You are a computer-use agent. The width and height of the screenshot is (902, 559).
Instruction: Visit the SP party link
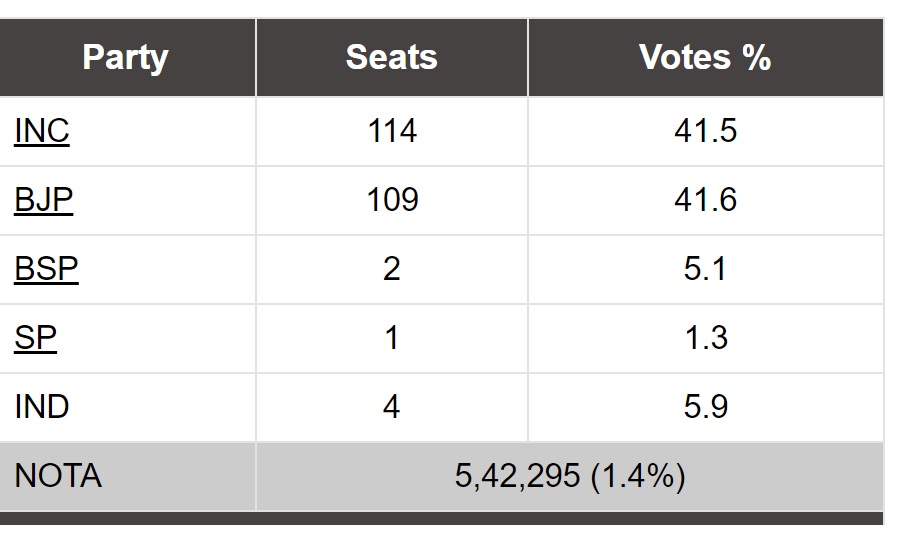tap(36, 338)
